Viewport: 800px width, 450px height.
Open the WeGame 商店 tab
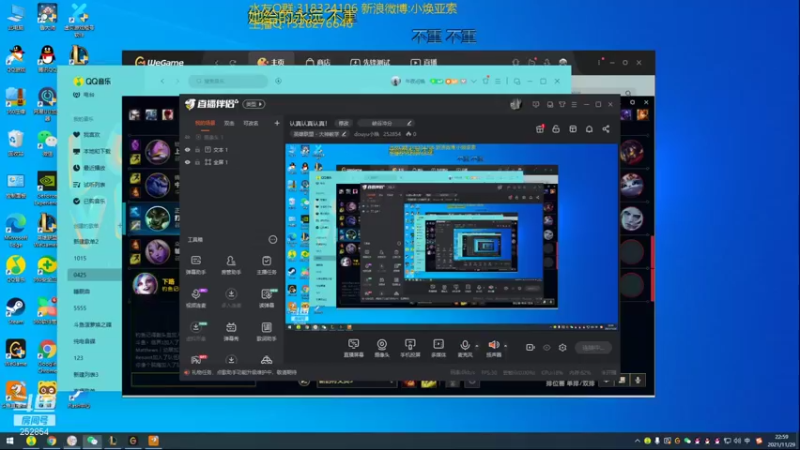(318, 62)
